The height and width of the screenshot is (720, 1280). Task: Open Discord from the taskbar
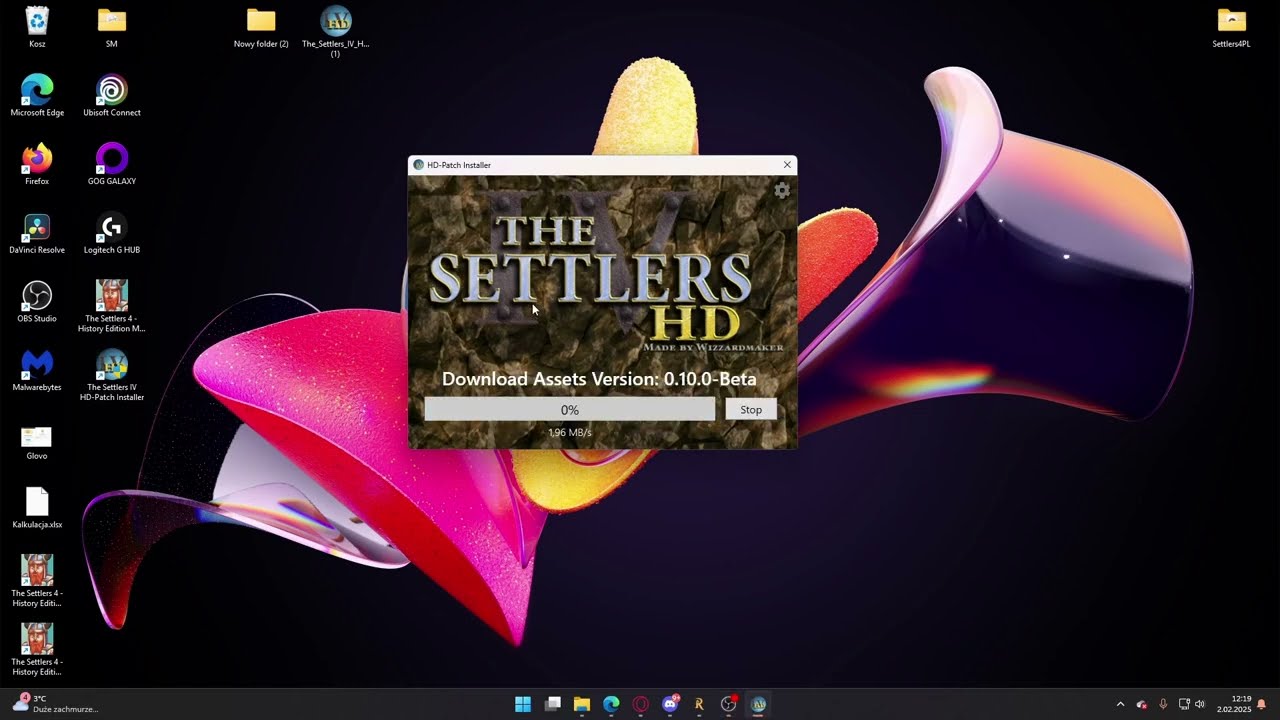[x=670, y=704]
